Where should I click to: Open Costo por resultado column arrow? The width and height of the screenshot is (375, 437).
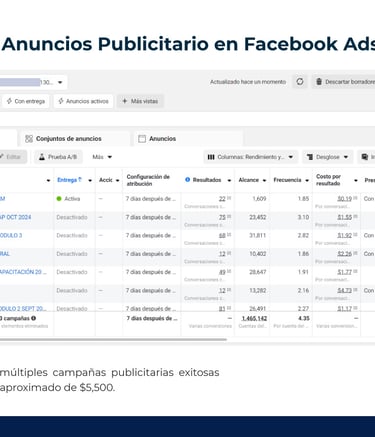[x=356, y=180]
